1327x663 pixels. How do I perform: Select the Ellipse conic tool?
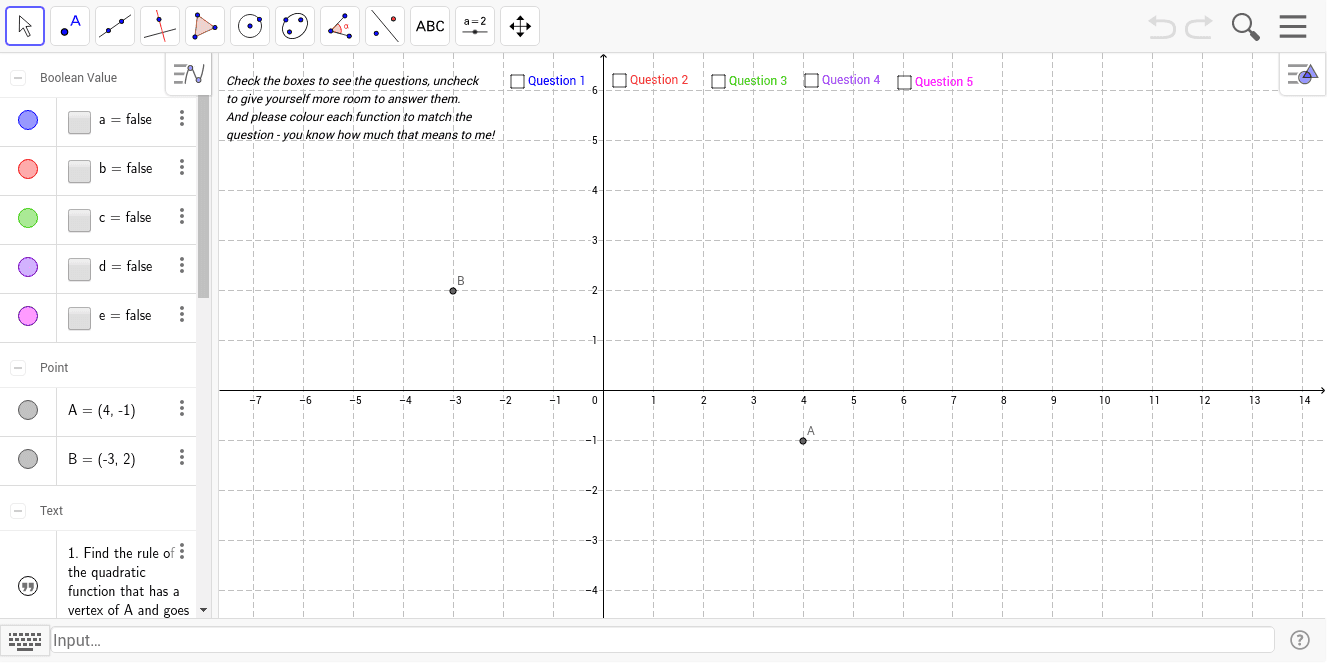click(x=295, y=26)
